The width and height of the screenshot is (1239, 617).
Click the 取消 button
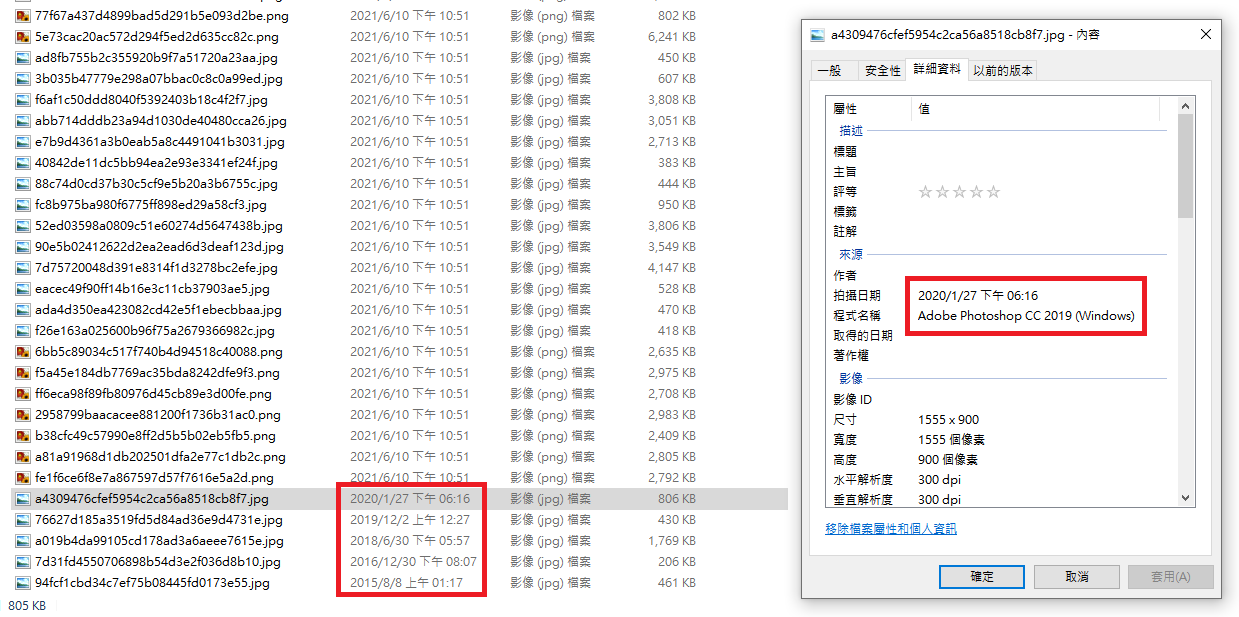(1076, 577)
